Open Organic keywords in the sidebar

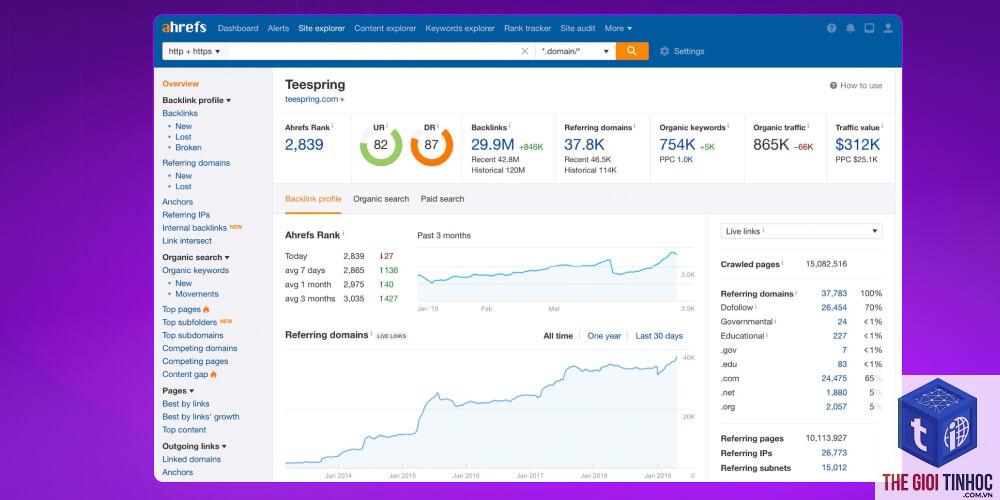click(x=195, y=270)
